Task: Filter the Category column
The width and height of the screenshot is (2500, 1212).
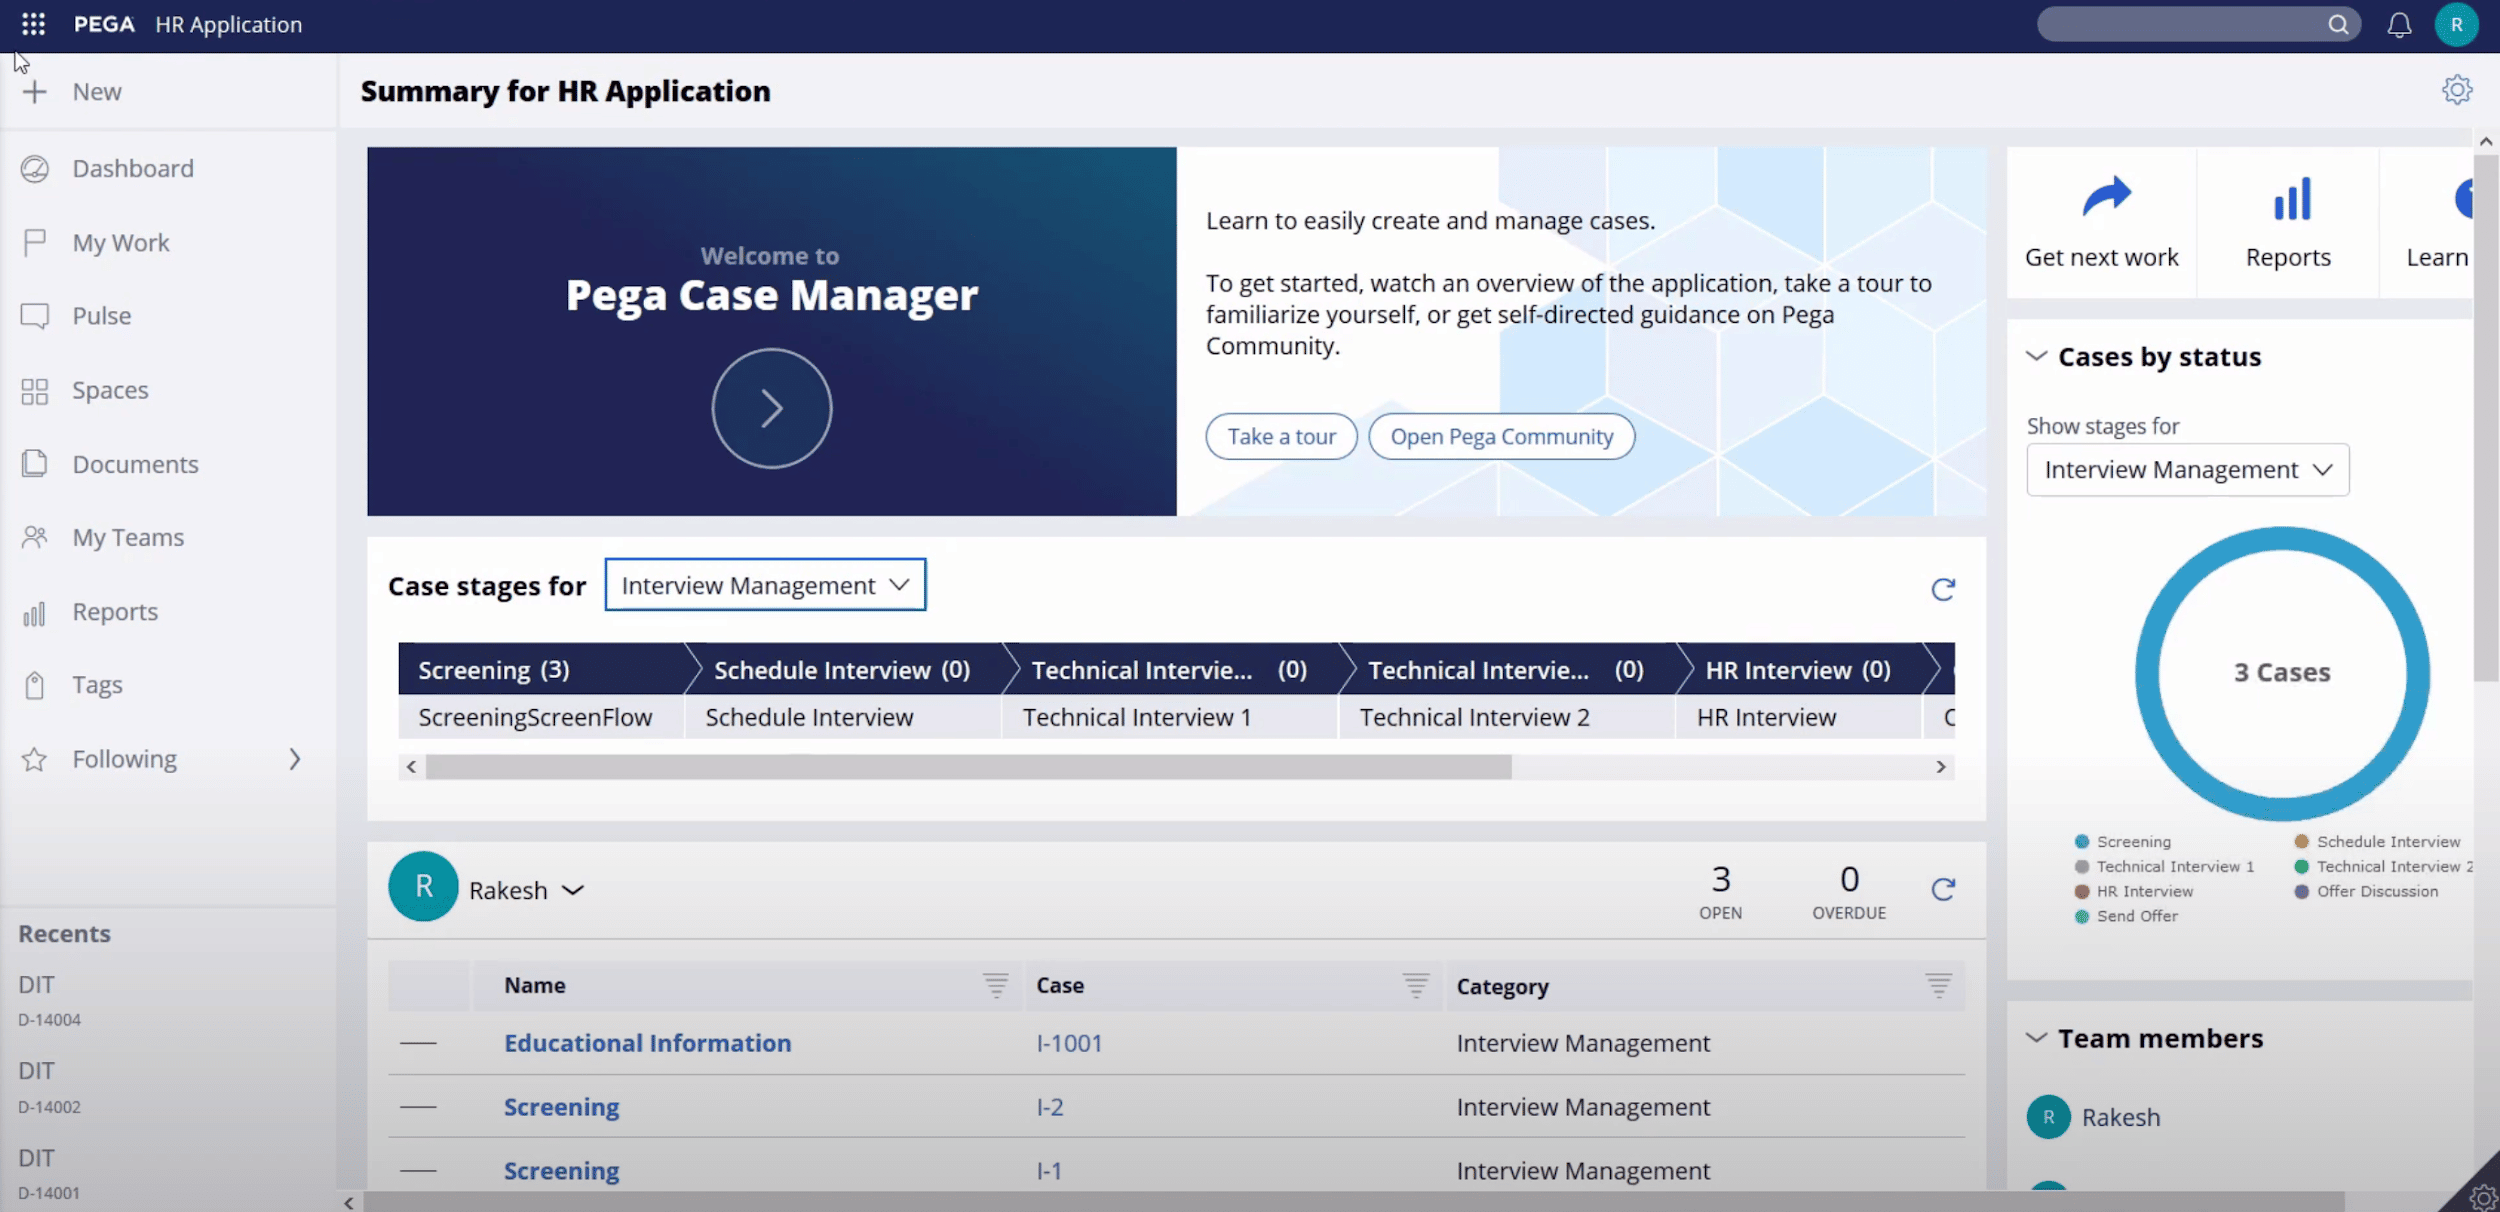Action: pos(1938,985)
